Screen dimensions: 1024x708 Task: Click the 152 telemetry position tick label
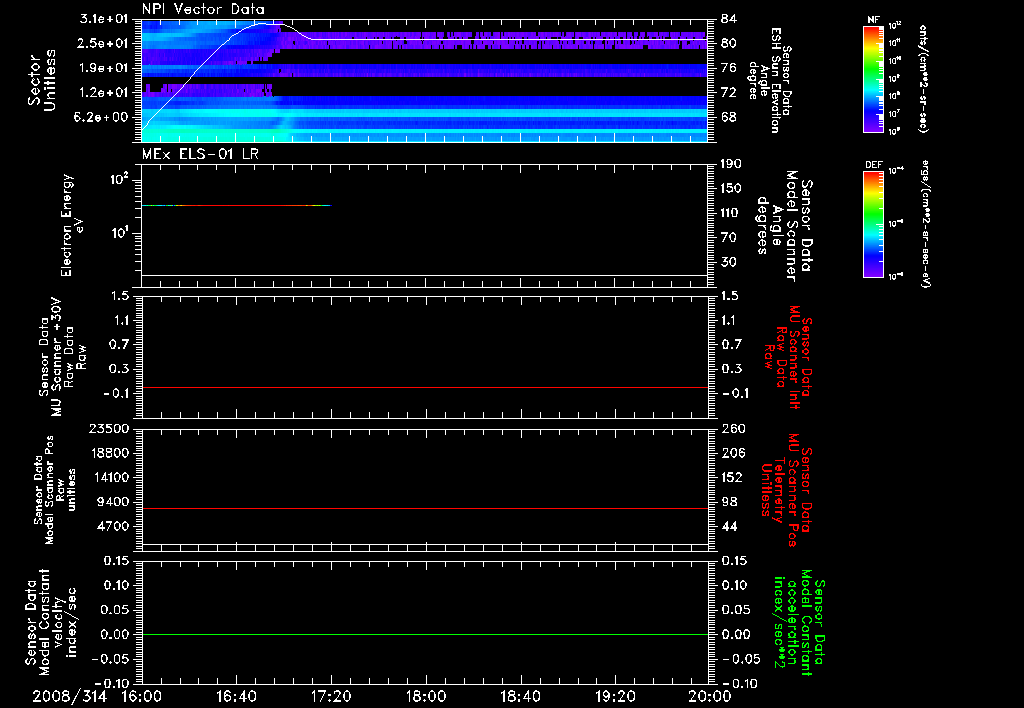tap(731, 477)
